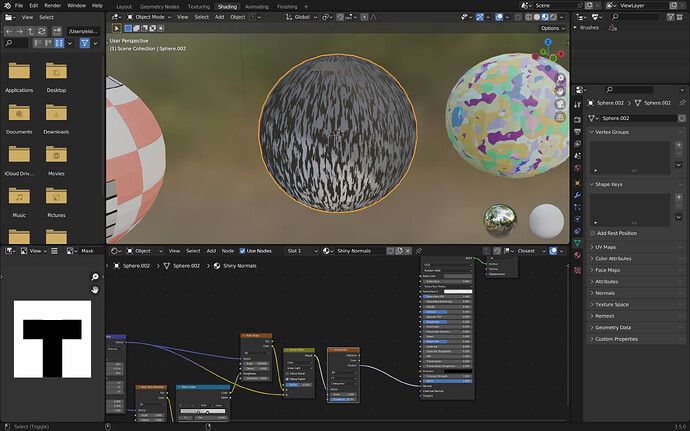This screenshot has height=431, width=690.
Task: Open the Material properties tab
Action: pyautogui.click(x=578, y=255)
